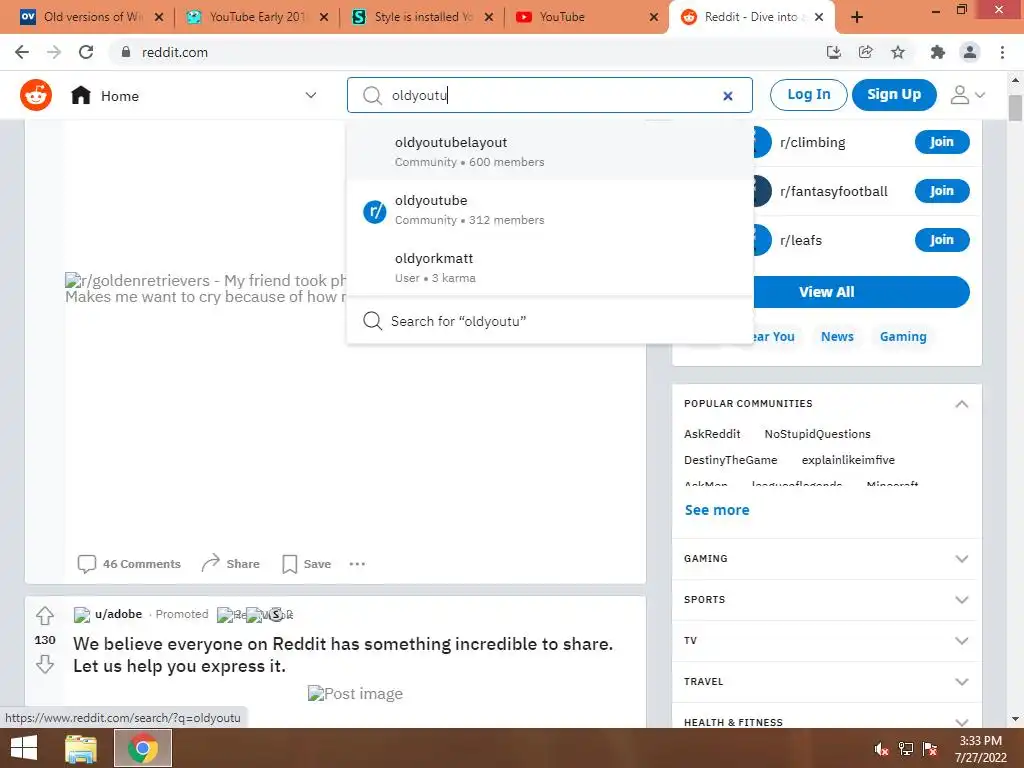This screenshot has height=768, width=1024.
Task: Select oldyoutube community suggestion
Action: (x=550, y=210)
